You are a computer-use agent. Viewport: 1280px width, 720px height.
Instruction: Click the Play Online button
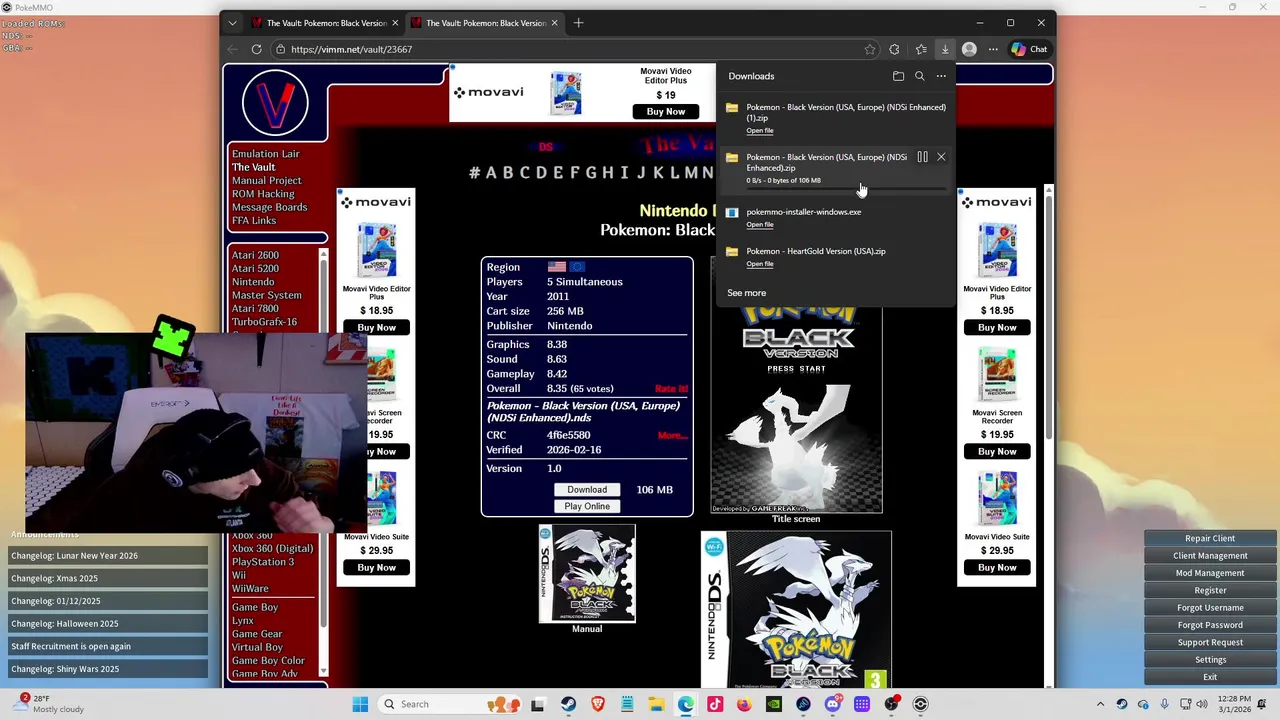tap(587, 506)
